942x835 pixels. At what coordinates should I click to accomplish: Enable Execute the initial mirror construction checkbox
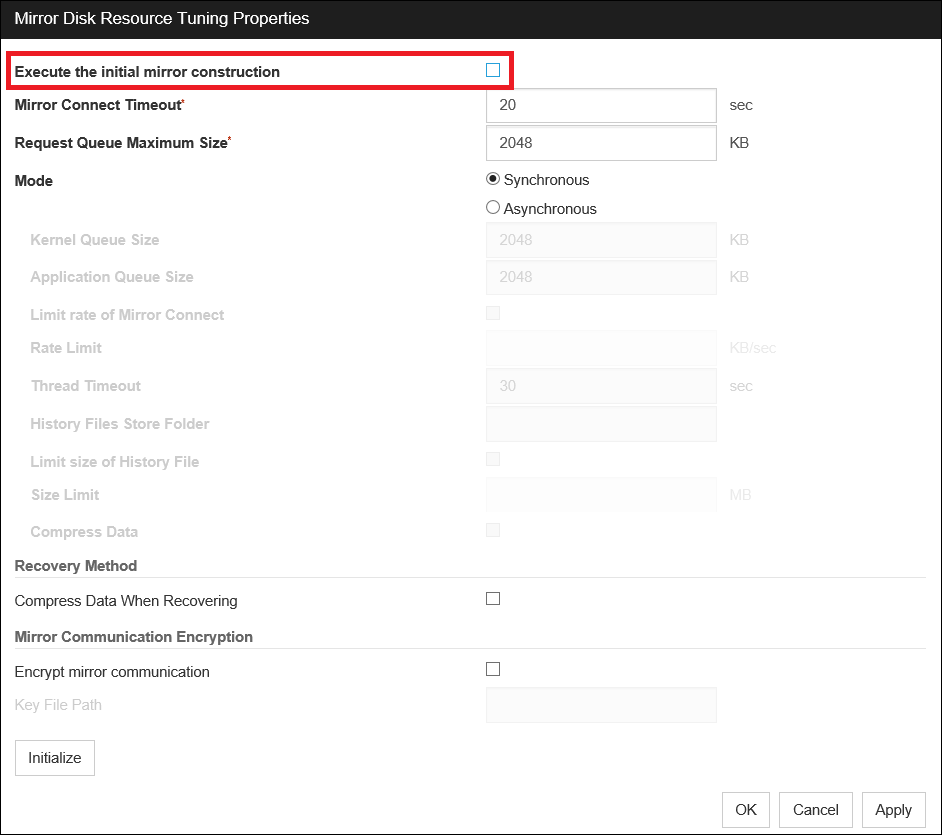(x=492, y=70)
